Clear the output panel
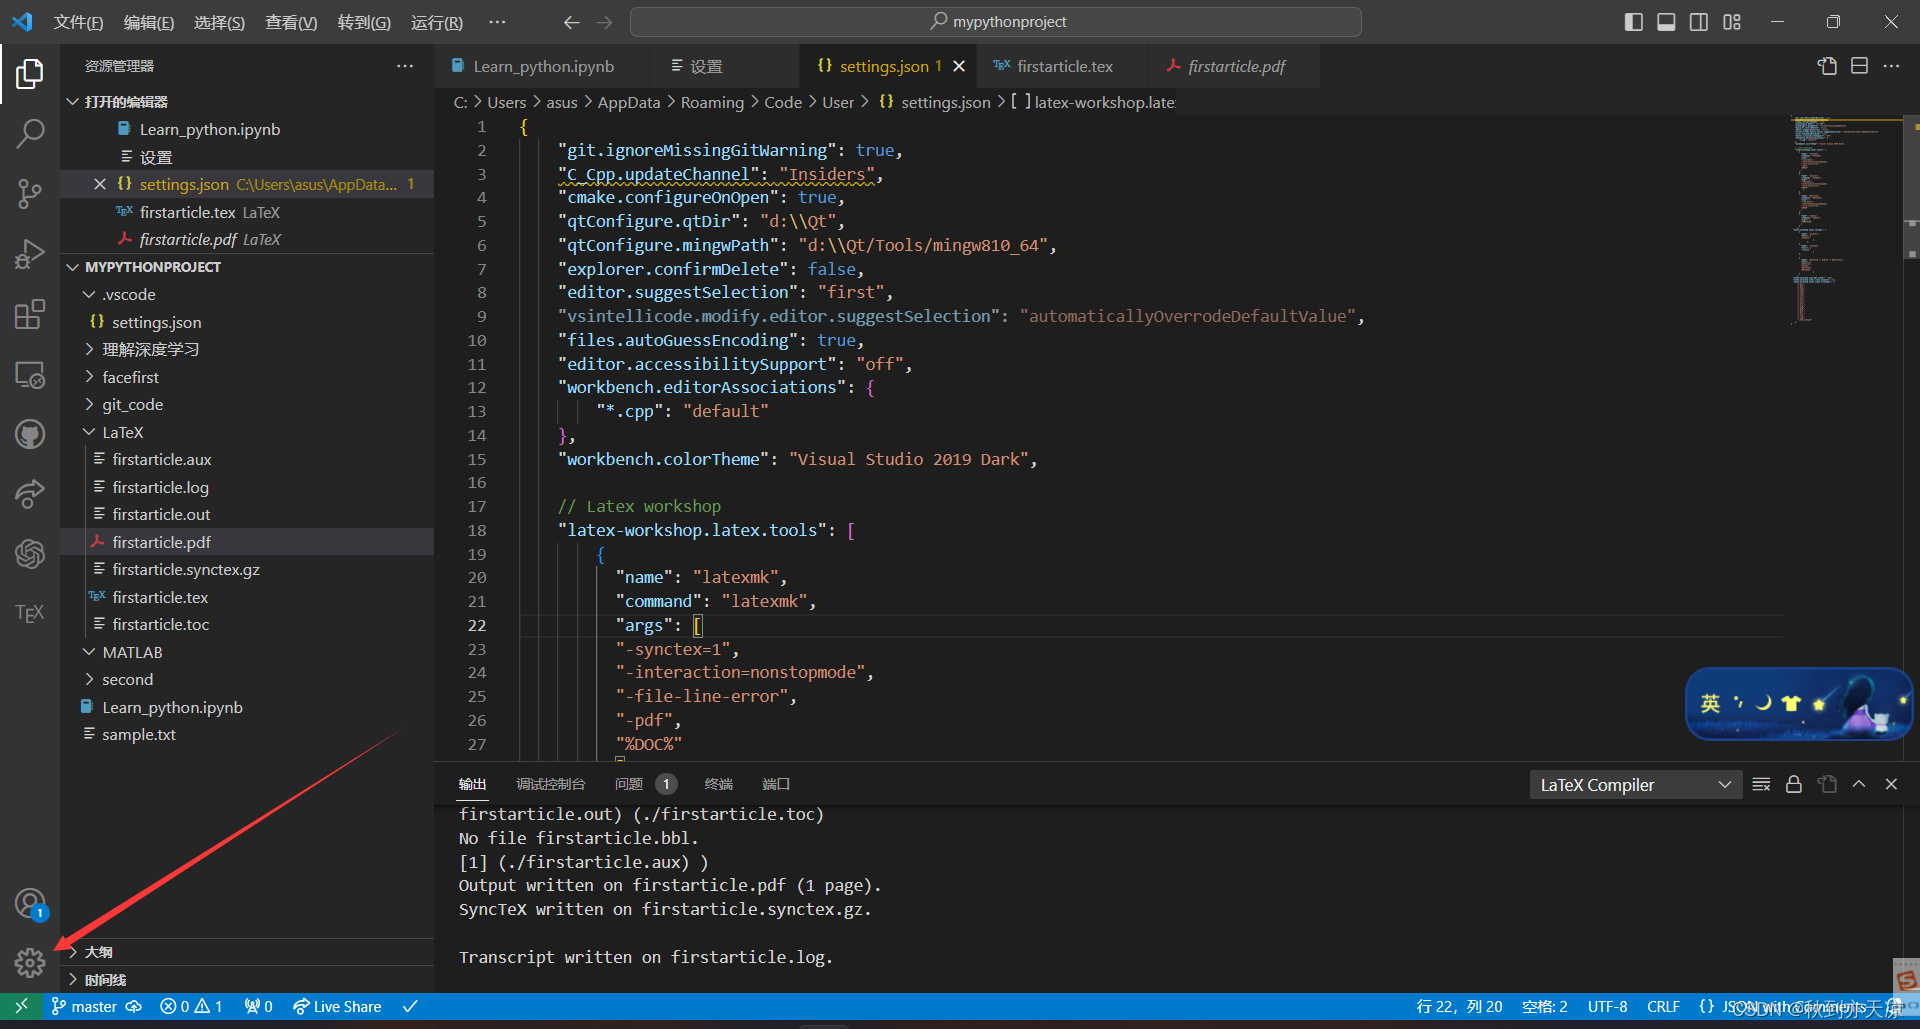 pos(1762,785)
